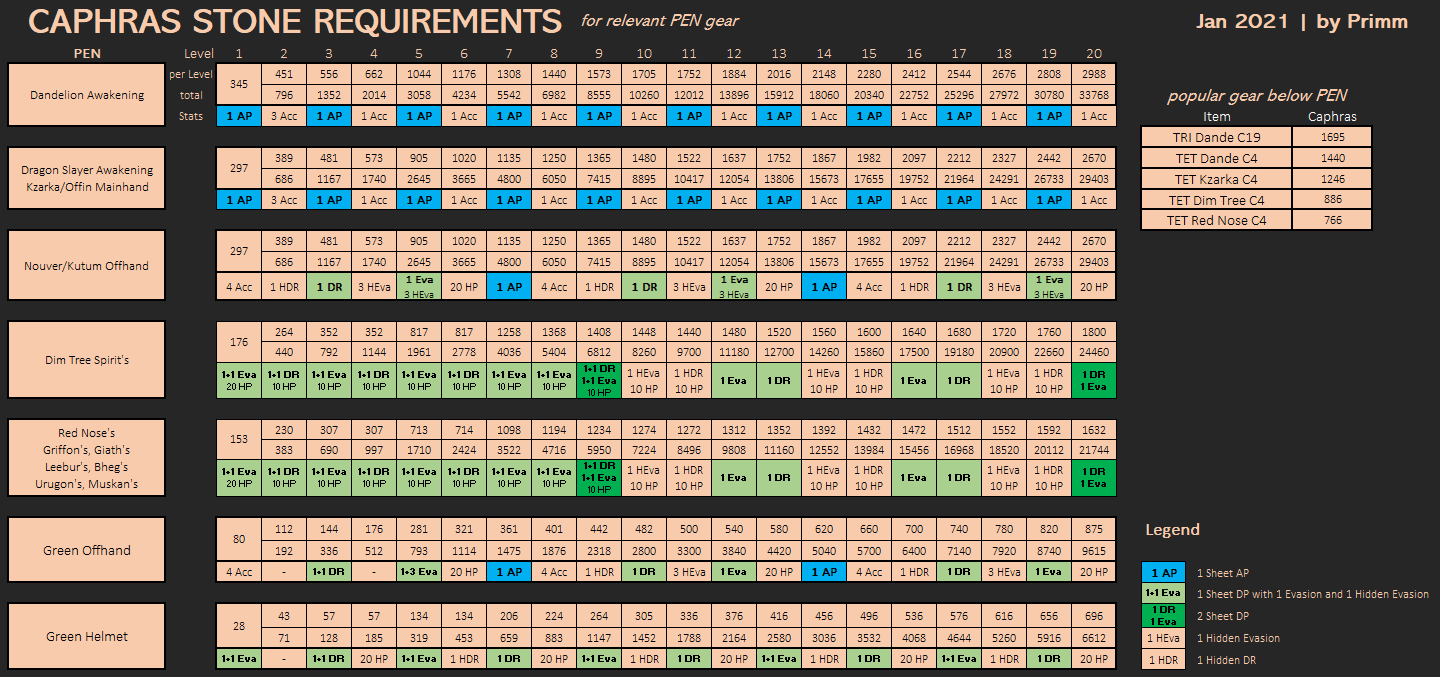The width and height of the screenshot is (1440, 677).
Task: Click the PEN column header
Action: 87,53
